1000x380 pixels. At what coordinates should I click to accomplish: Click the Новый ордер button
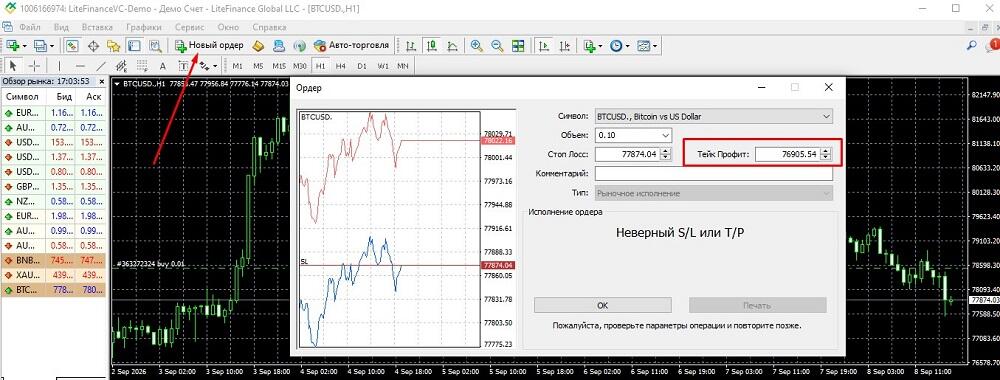[209, 46]
